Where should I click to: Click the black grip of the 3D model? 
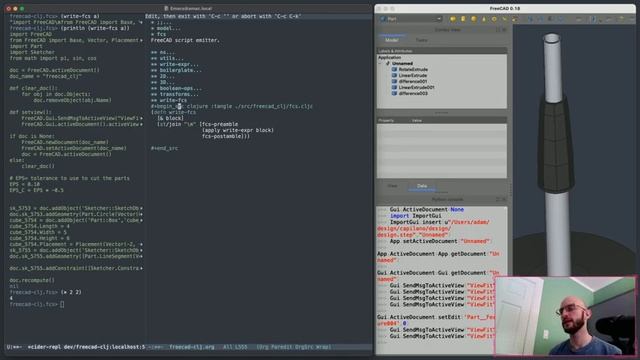[x=555, y=143]
